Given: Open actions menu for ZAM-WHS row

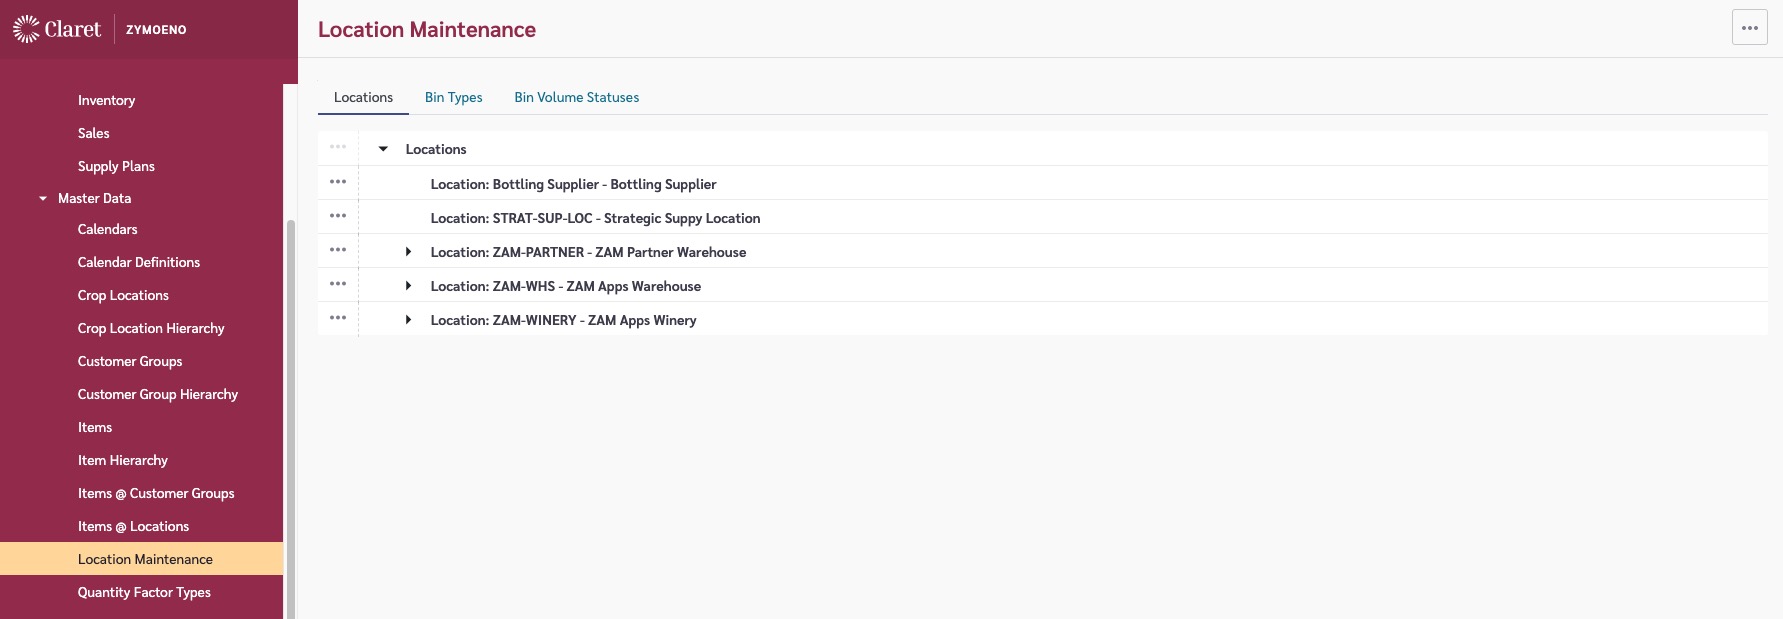Looking at the screenshot, I should pyautogui.click(x=338, y=285).
